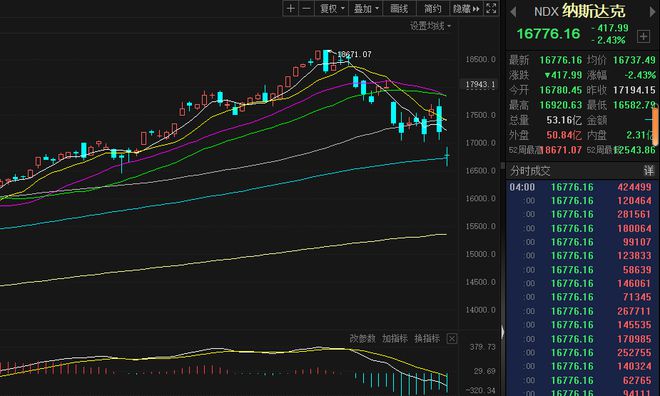Open the 叠加 overlay dropdown

(x=365, y=8)
